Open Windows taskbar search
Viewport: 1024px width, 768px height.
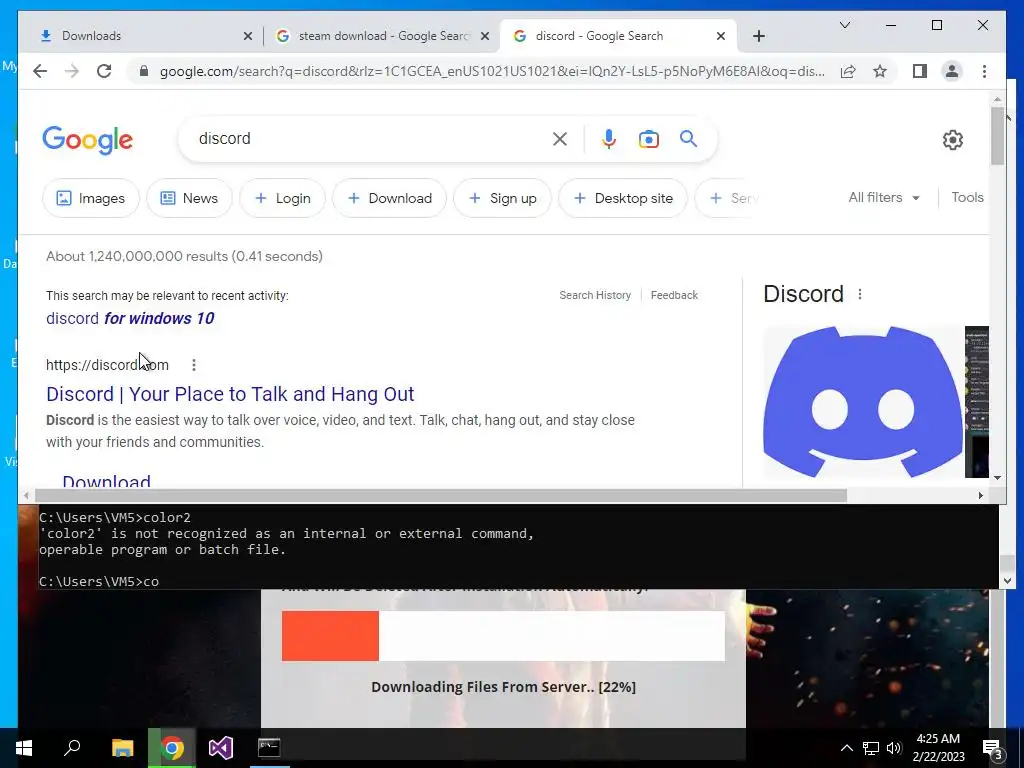pos(72,748)
